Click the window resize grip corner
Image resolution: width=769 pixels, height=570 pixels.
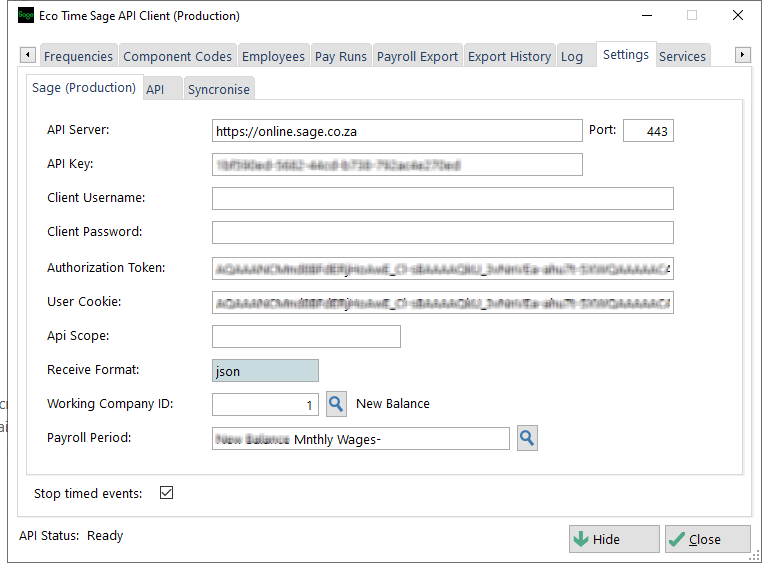(755, 556)
